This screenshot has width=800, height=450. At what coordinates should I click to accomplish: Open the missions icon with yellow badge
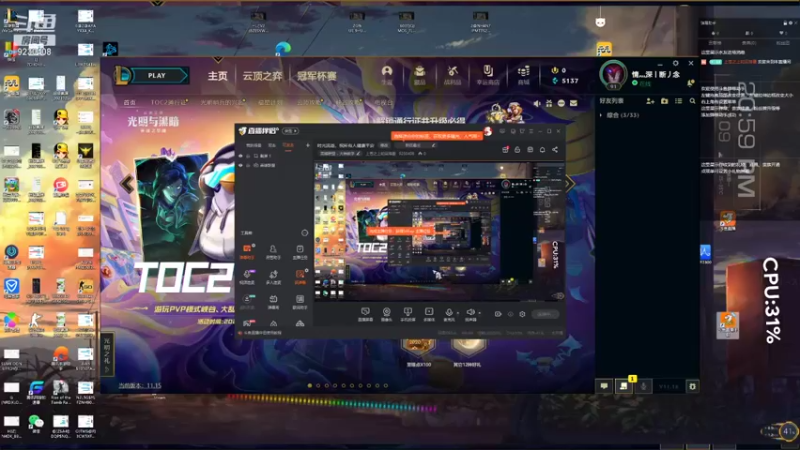[x=623, y=386]
